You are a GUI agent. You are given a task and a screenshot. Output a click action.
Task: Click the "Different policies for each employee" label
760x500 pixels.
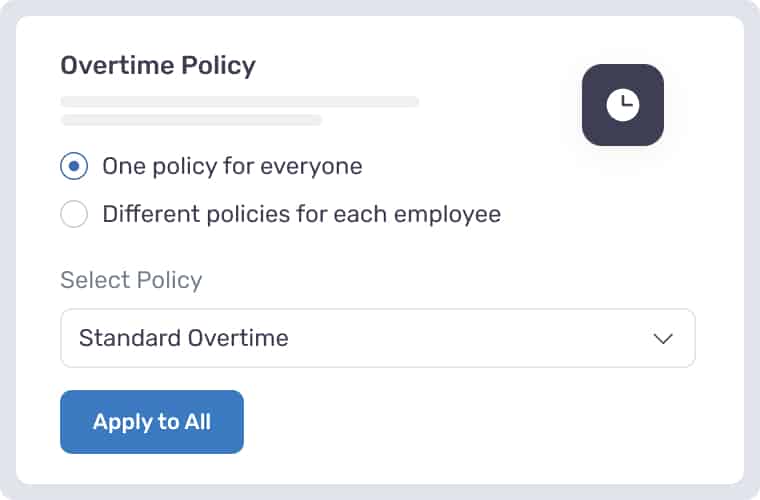pyautogui.click(x=301, y=214)
